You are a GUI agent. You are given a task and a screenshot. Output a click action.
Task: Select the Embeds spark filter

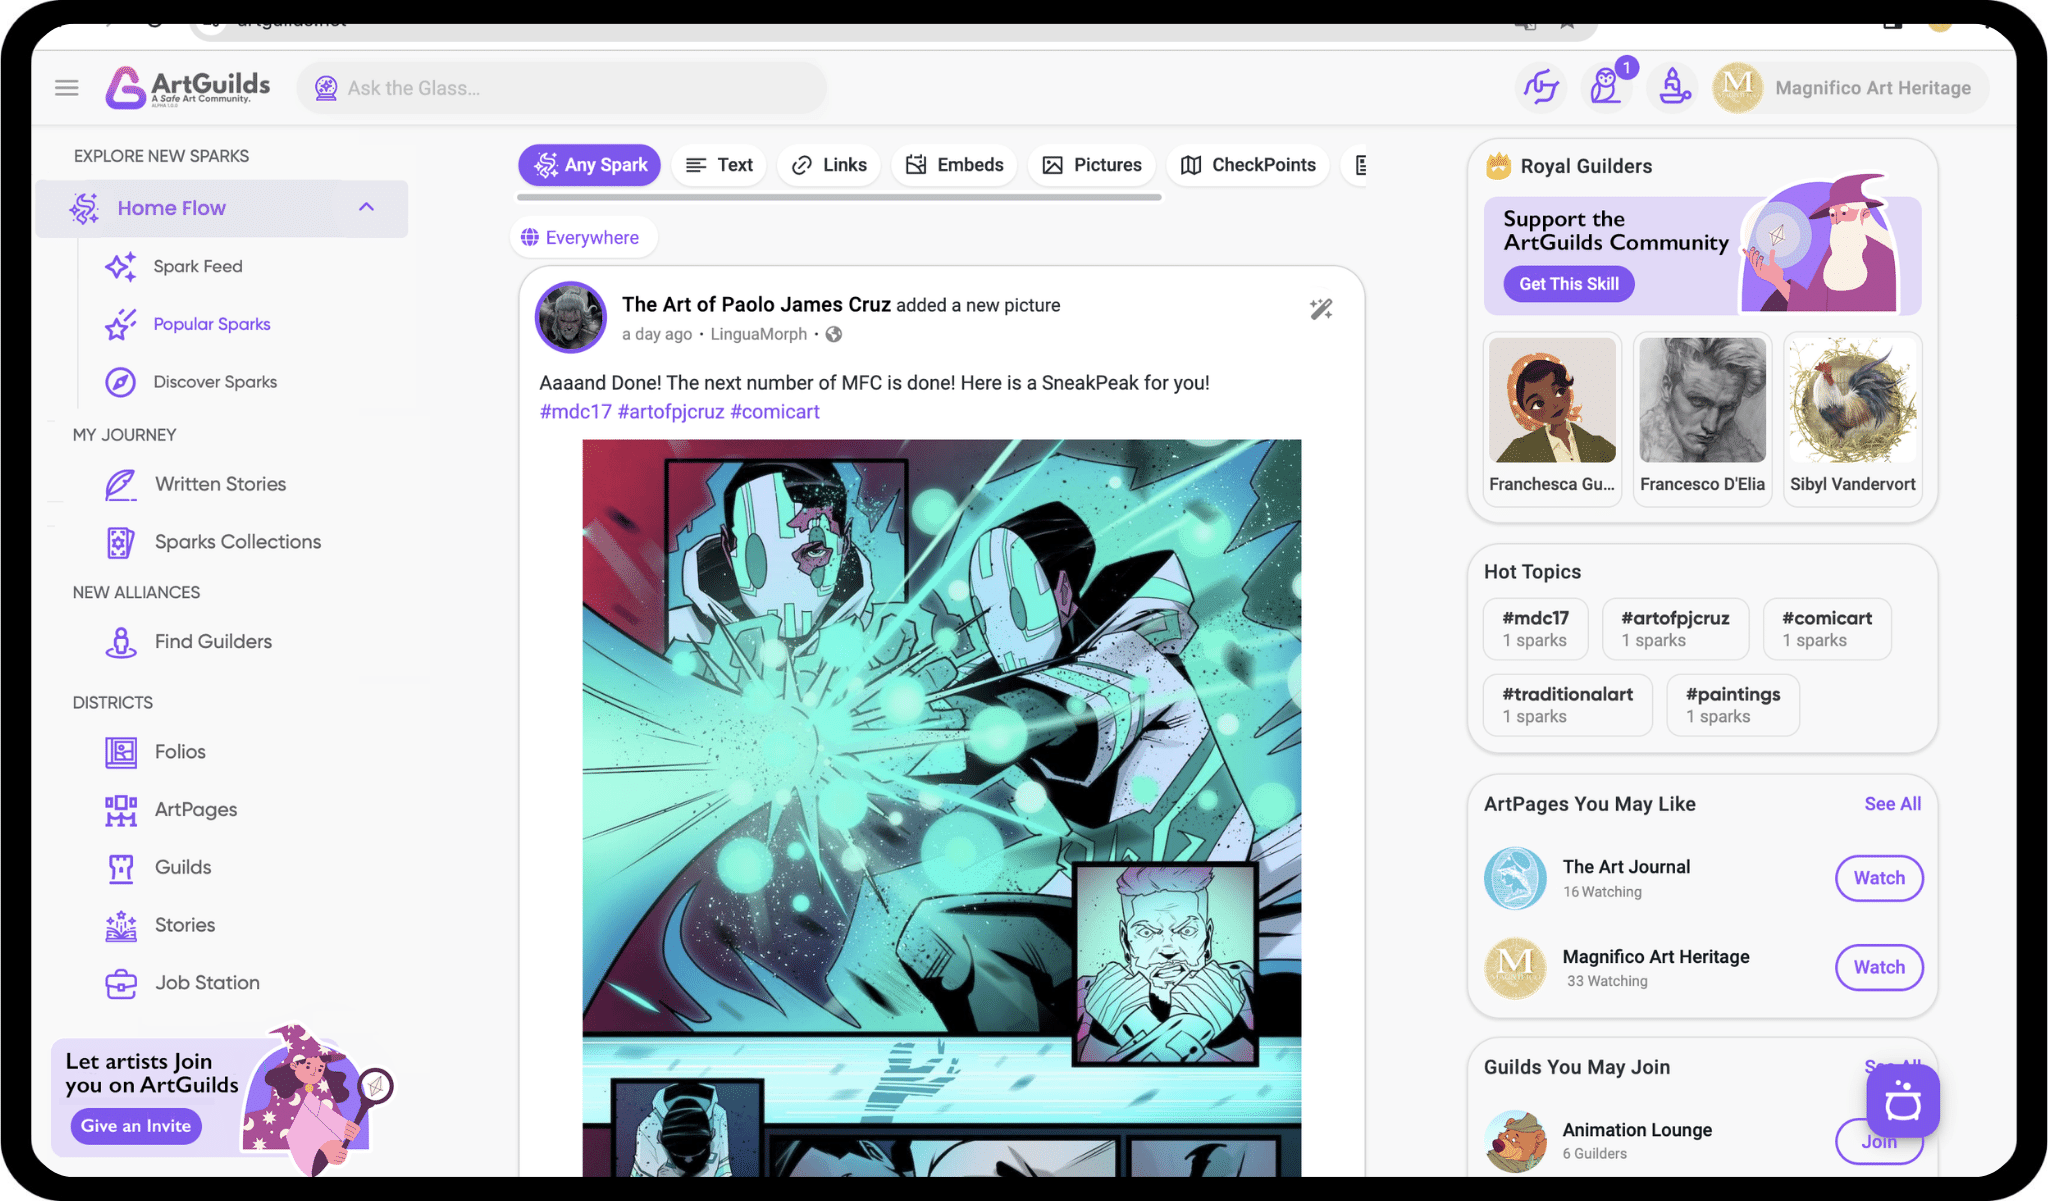[x=954, y=165]
